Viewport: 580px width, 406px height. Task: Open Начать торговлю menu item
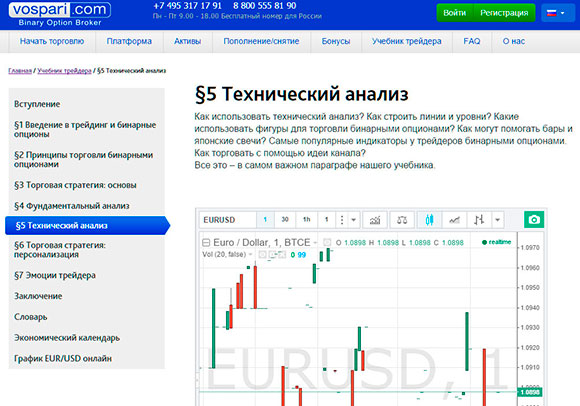point(52,41)
